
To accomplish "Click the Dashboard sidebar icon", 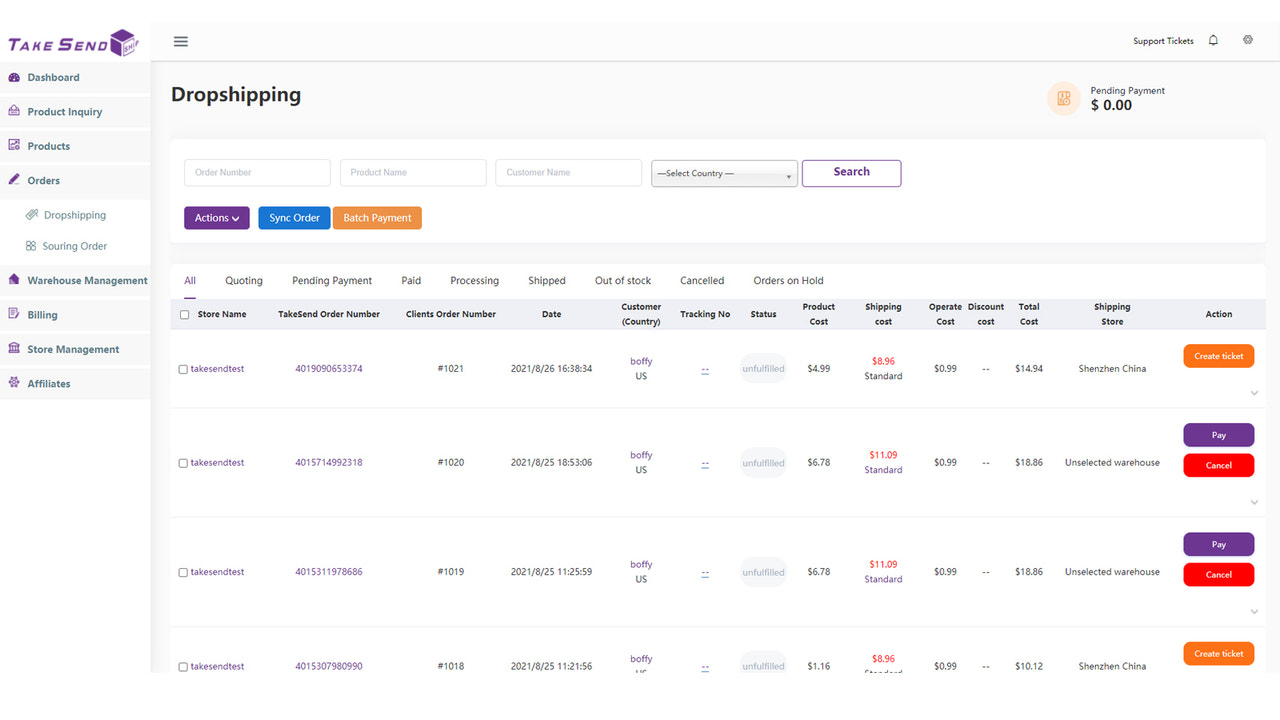I will pyautogui.click(x=14, y=77).
